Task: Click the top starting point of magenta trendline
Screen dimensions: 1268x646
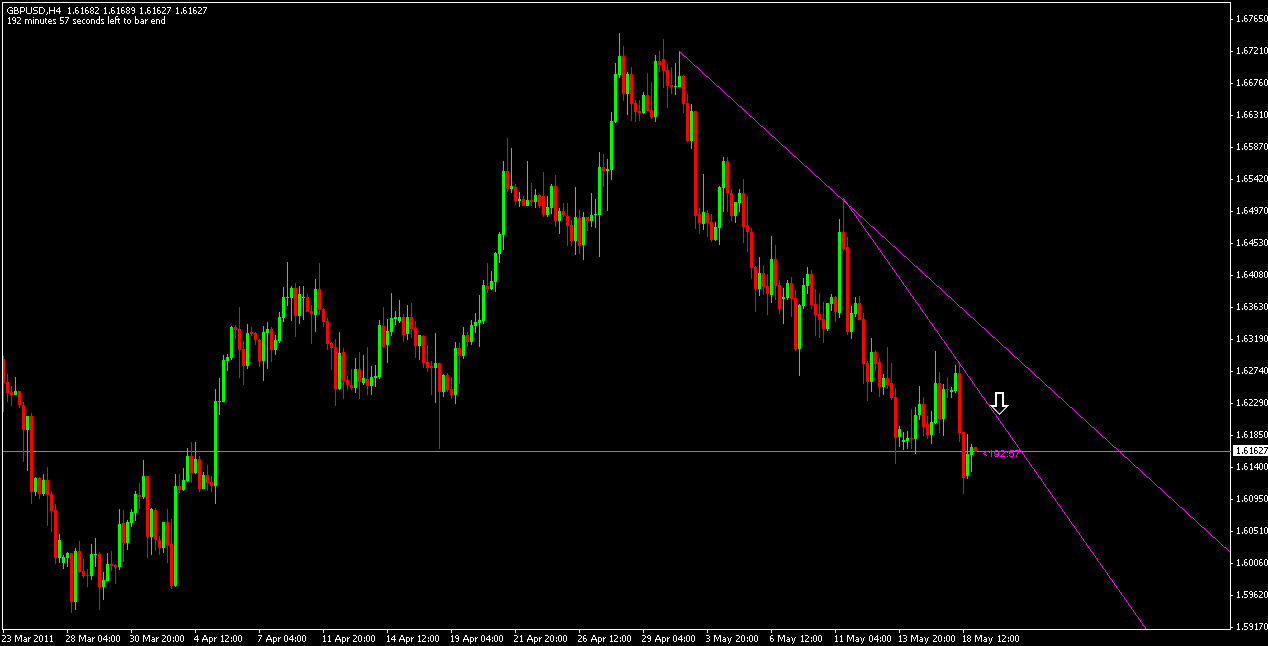Action: coord(679,51)
